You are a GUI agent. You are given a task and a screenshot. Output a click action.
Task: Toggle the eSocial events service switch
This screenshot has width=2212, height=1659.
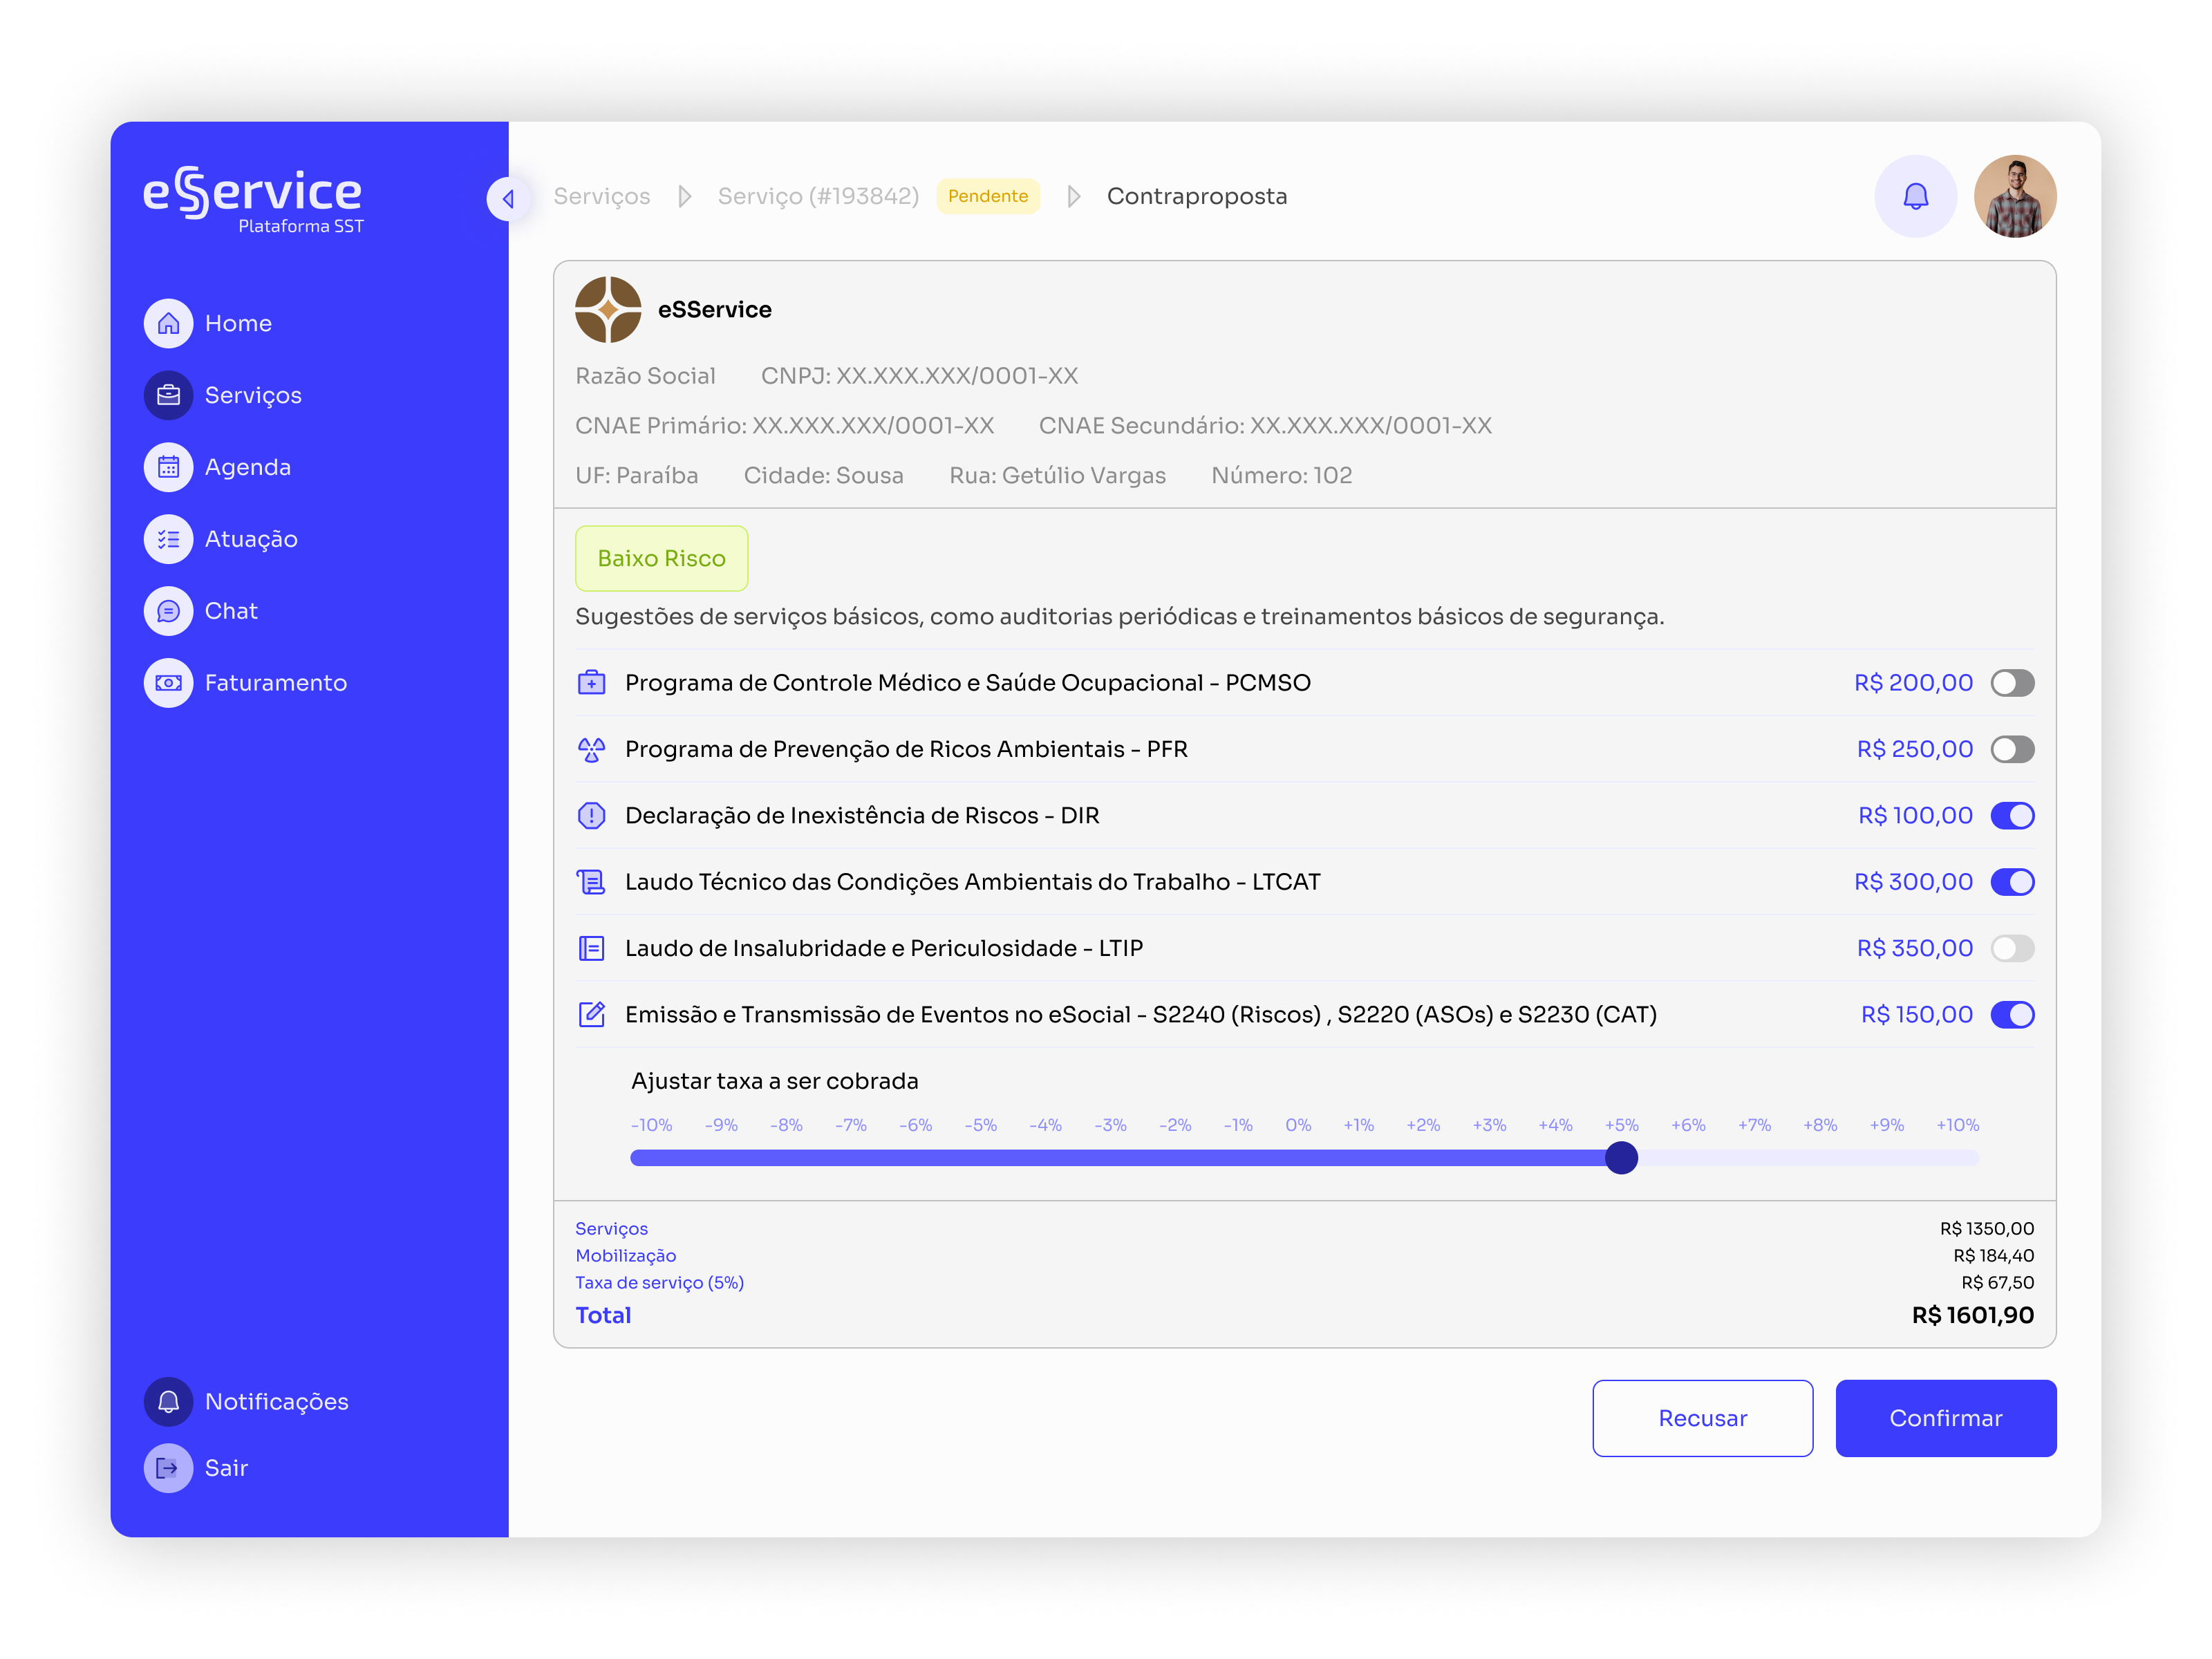pos(2012,1015)
